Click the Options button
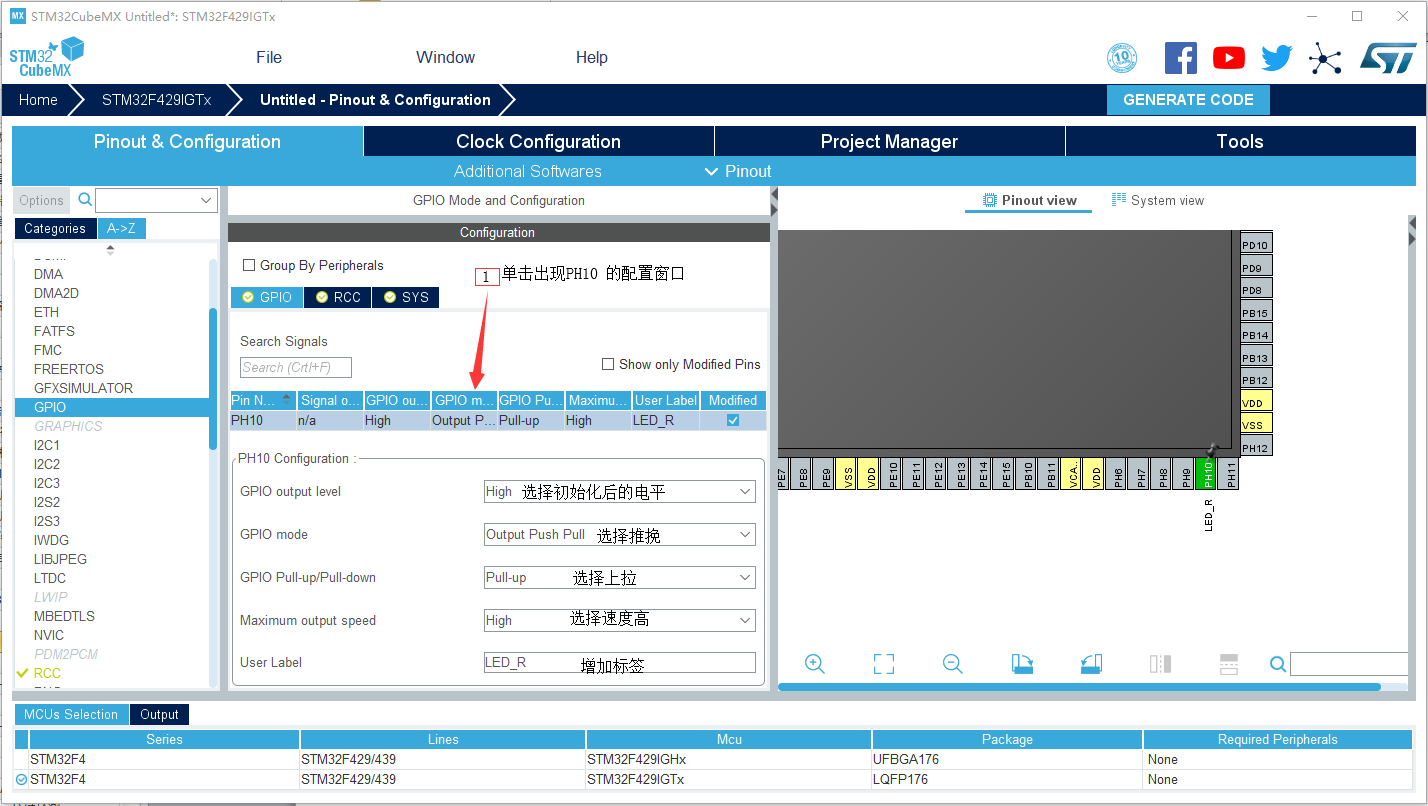Image resolution: width=1428 pixels, height=806 pixels. [42, 200]
